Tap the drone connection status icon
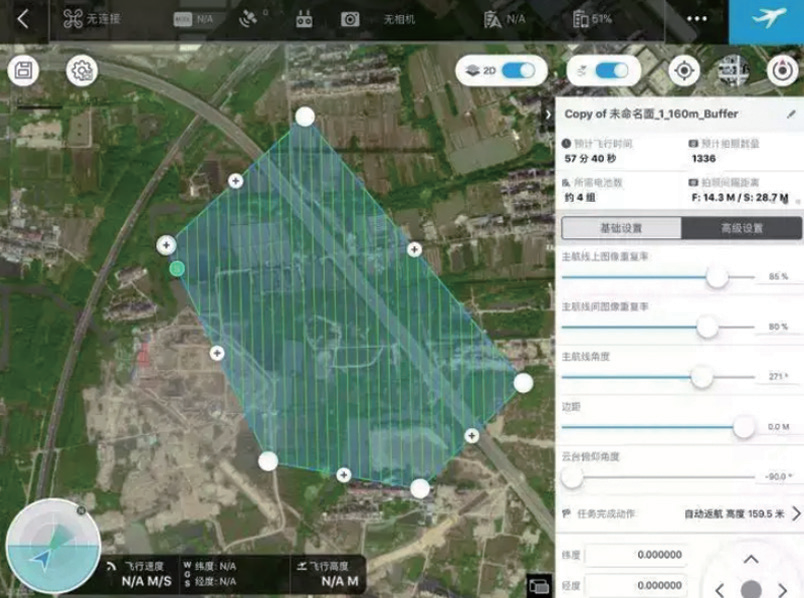The height and width of the screenshot is (598, 804). pyautogui.click(x=73, y=19)
